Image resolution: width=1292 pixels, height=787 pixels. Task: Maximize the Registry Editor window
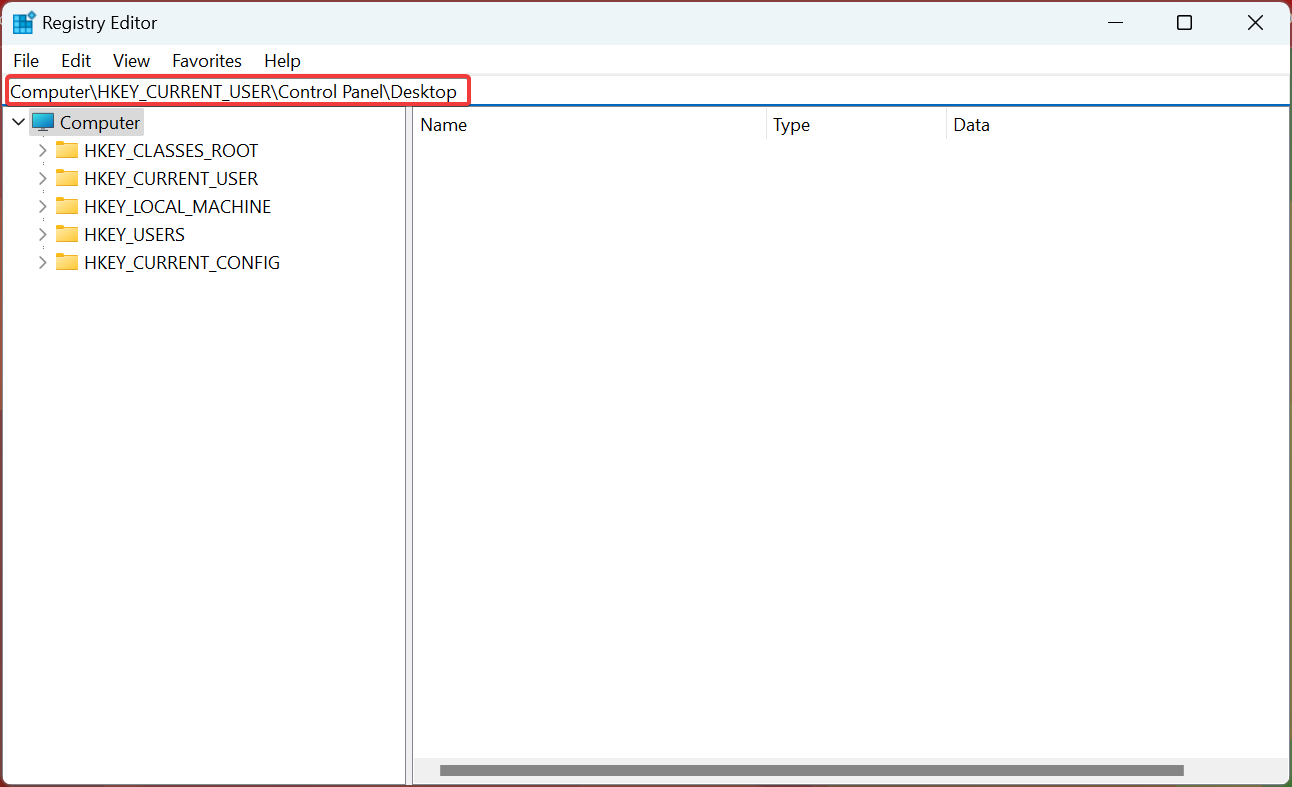point(1184,23)
